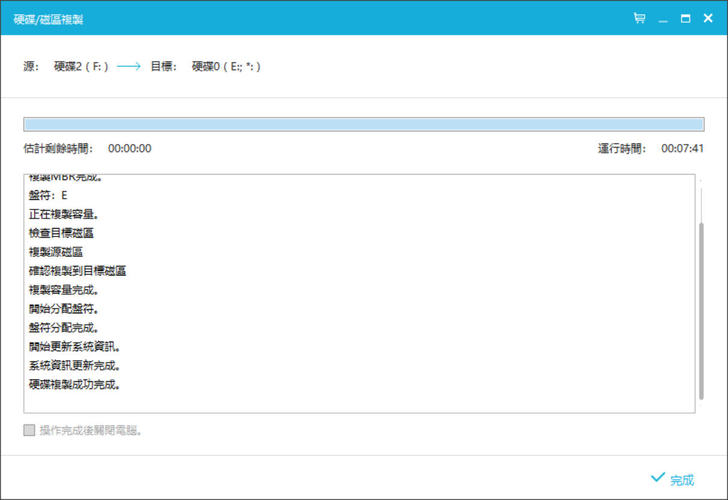
Task: Select the 系統資訊更新完成 log entry
Action: (75, 365)
